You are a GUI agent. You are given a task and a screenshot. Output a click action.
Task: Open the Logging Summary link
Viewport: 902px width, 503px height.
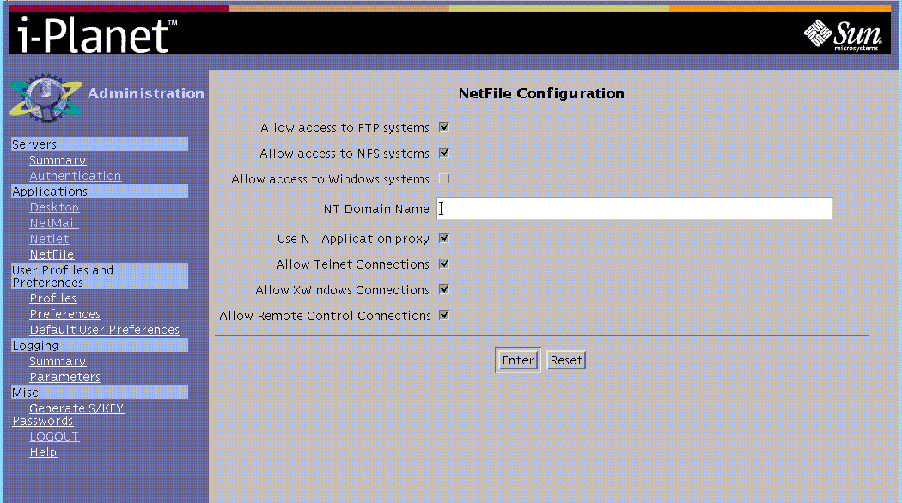tap(58, 361)
